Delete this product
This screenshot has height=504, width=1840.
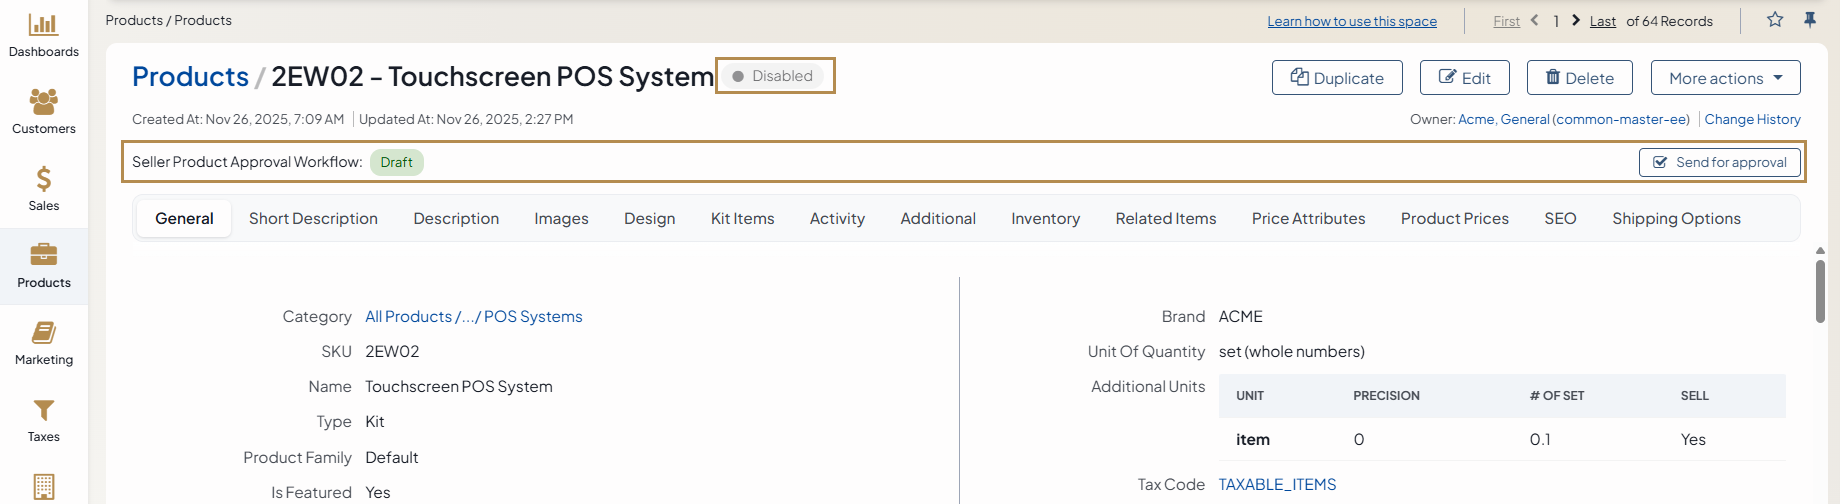click(x=1579, y=78)
